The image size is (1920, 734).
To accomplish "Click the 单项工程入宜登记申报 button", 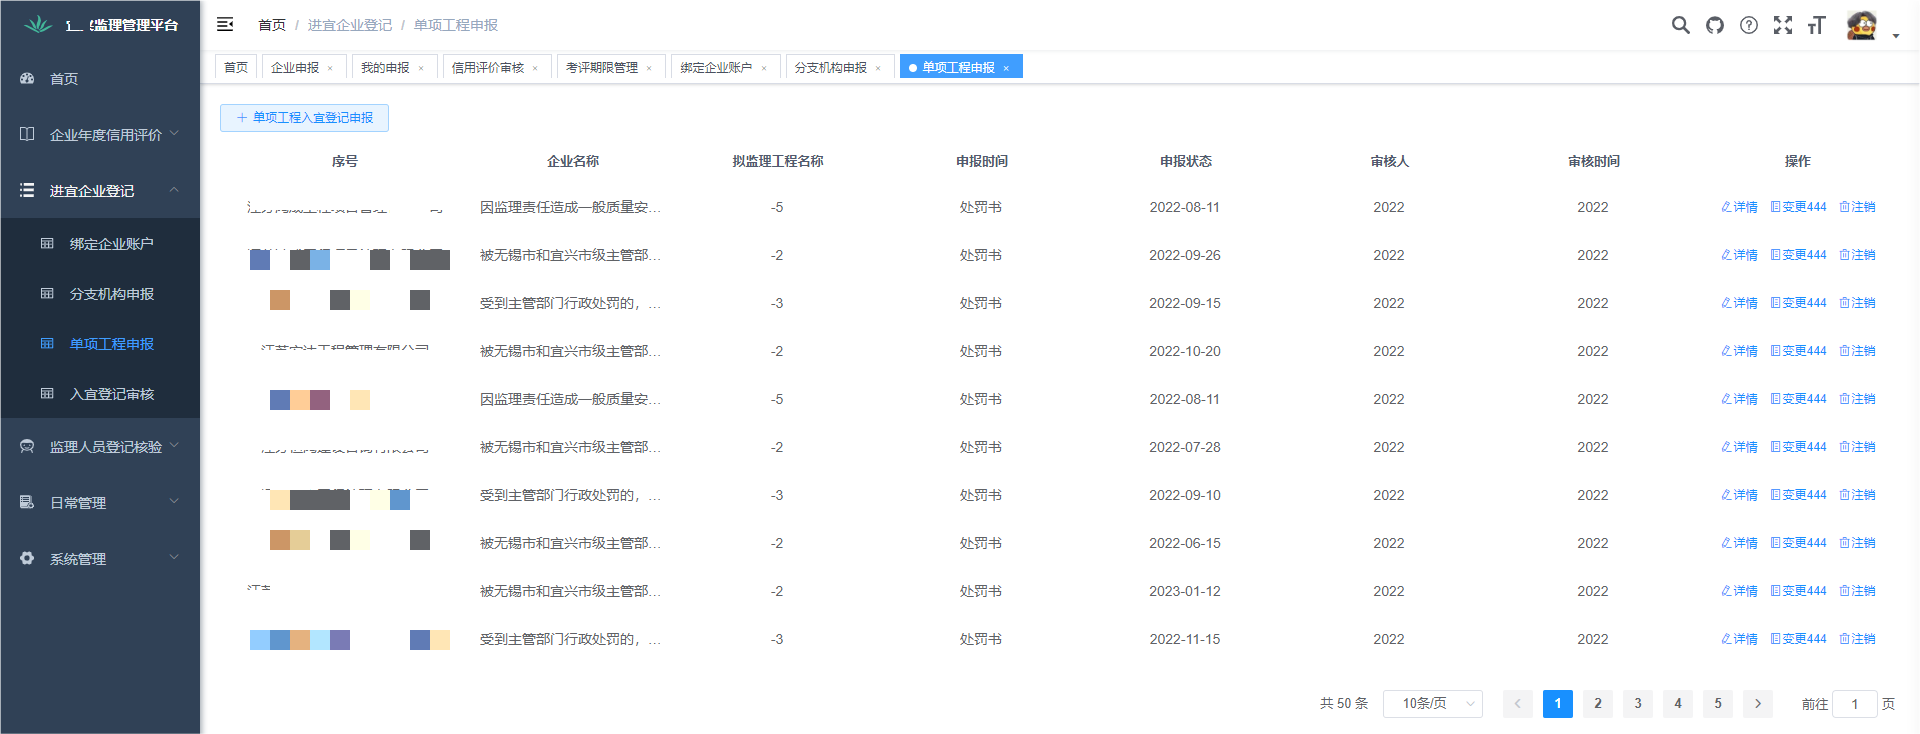I will [304, 118].
